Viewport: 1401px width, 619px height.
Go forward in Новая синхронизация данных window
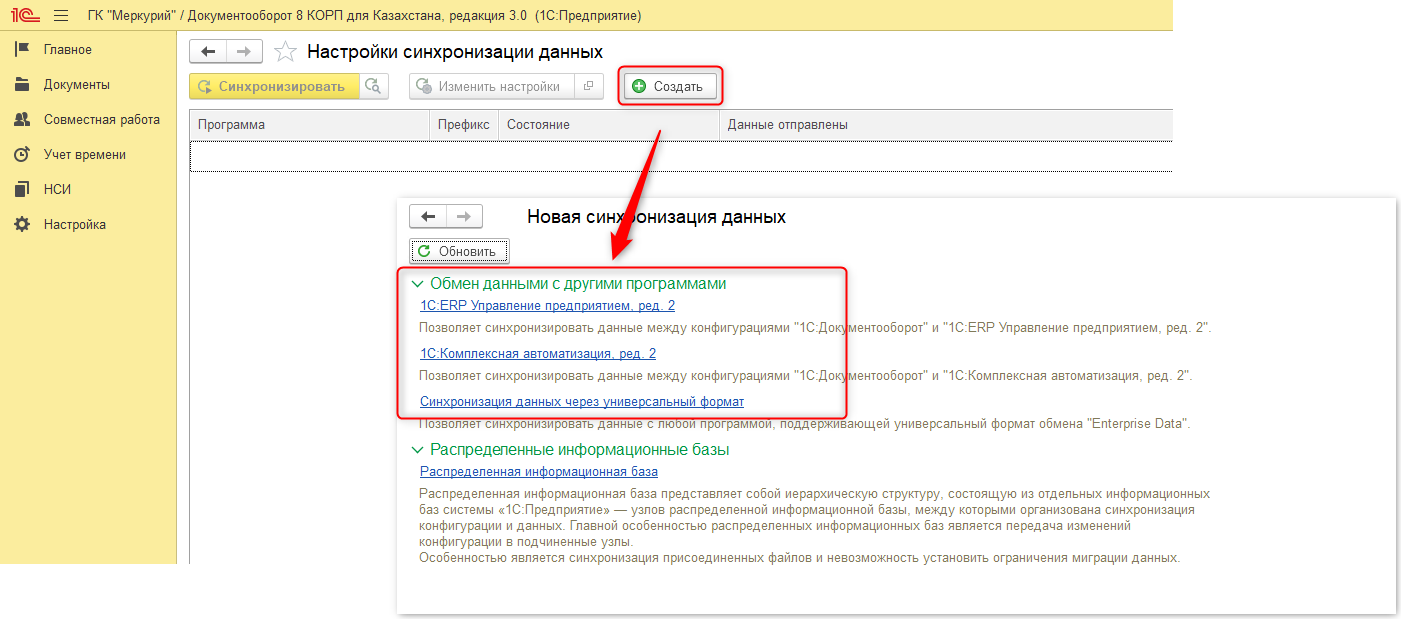pos(464,217)
